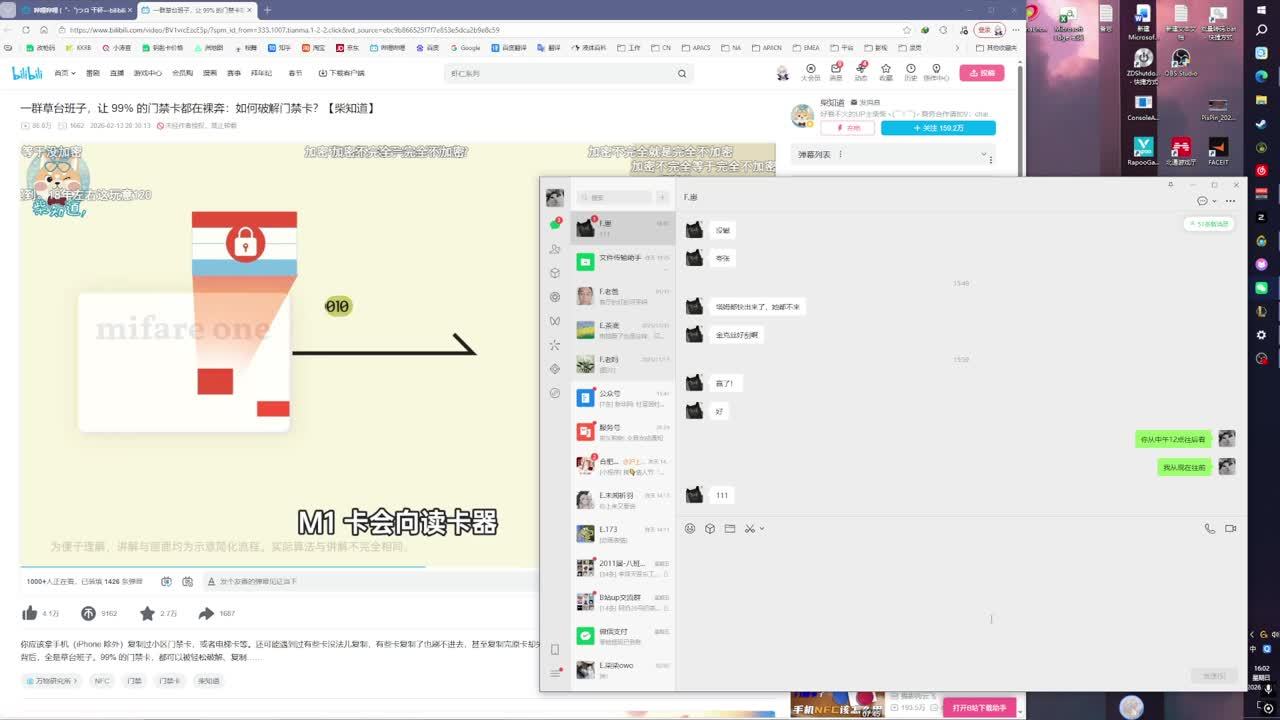Open screenshot scissors dropdown arrow

click(762, 528)
